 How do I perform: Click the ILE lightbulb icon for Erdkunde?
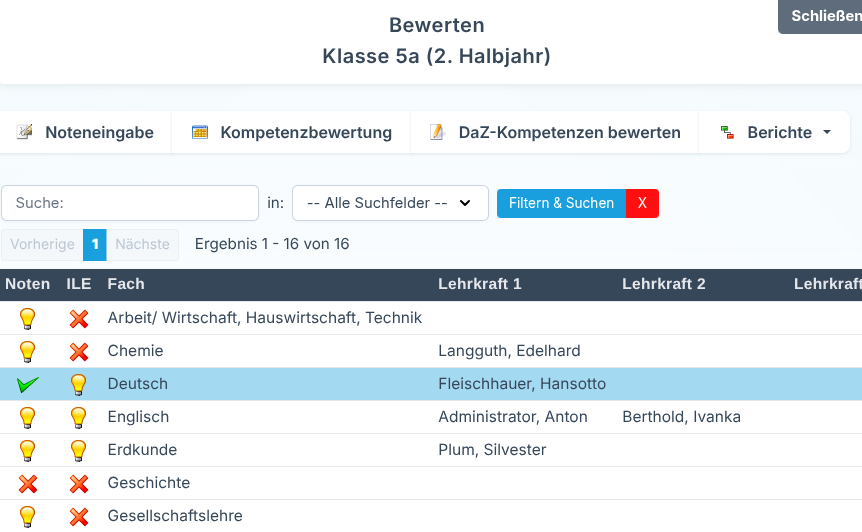[79, 450]
